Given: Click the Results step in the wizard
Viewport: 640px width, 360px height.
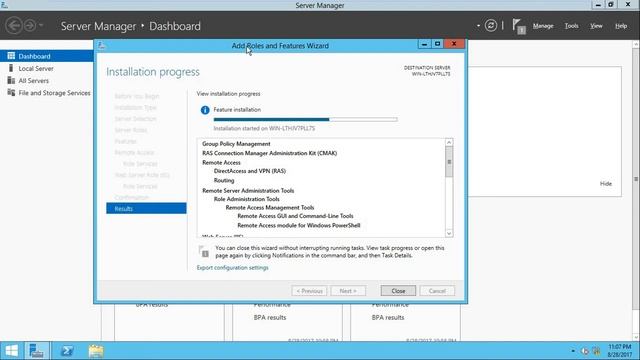Looking at the screenshot, I should point(146,209).
